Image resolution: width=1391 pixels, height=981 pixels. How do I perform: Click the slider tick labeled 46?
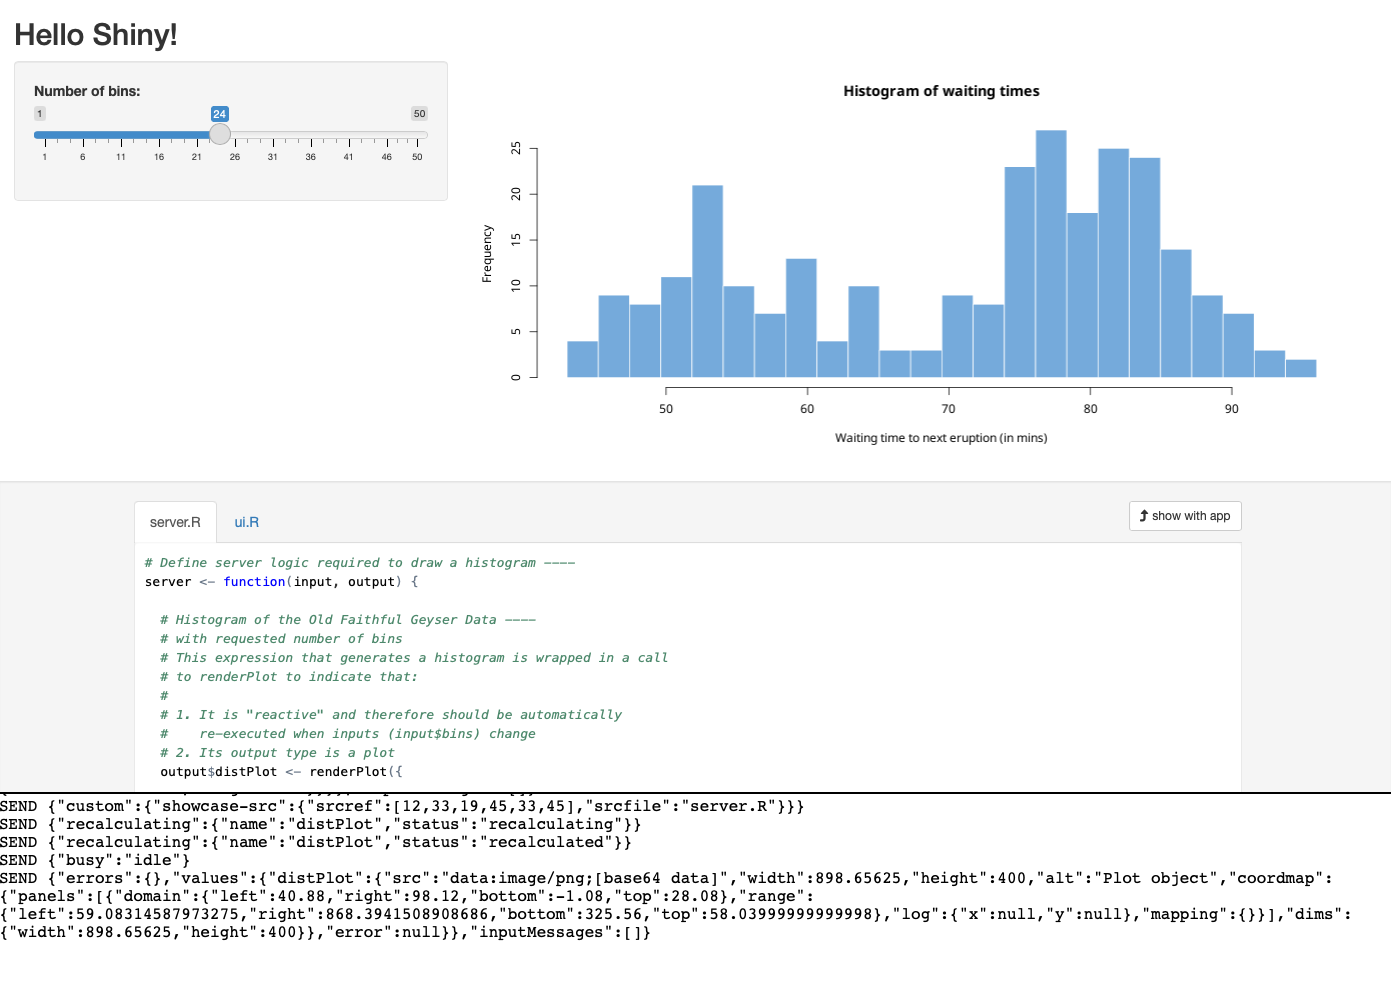[x=387, y=156]
